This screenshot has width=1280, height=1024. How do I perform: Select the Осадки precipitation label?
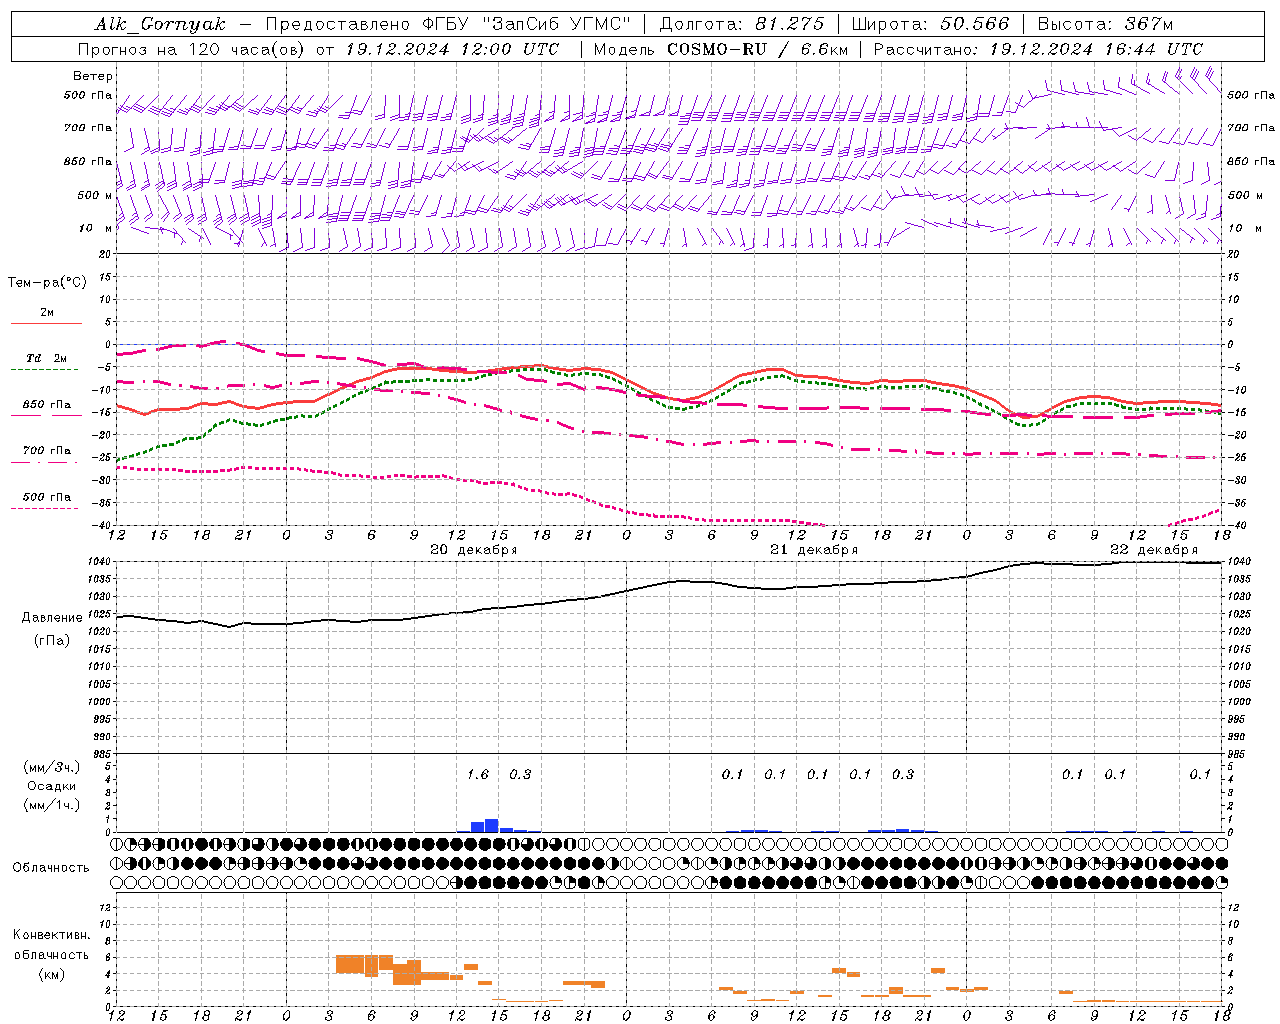pos(52,786)
